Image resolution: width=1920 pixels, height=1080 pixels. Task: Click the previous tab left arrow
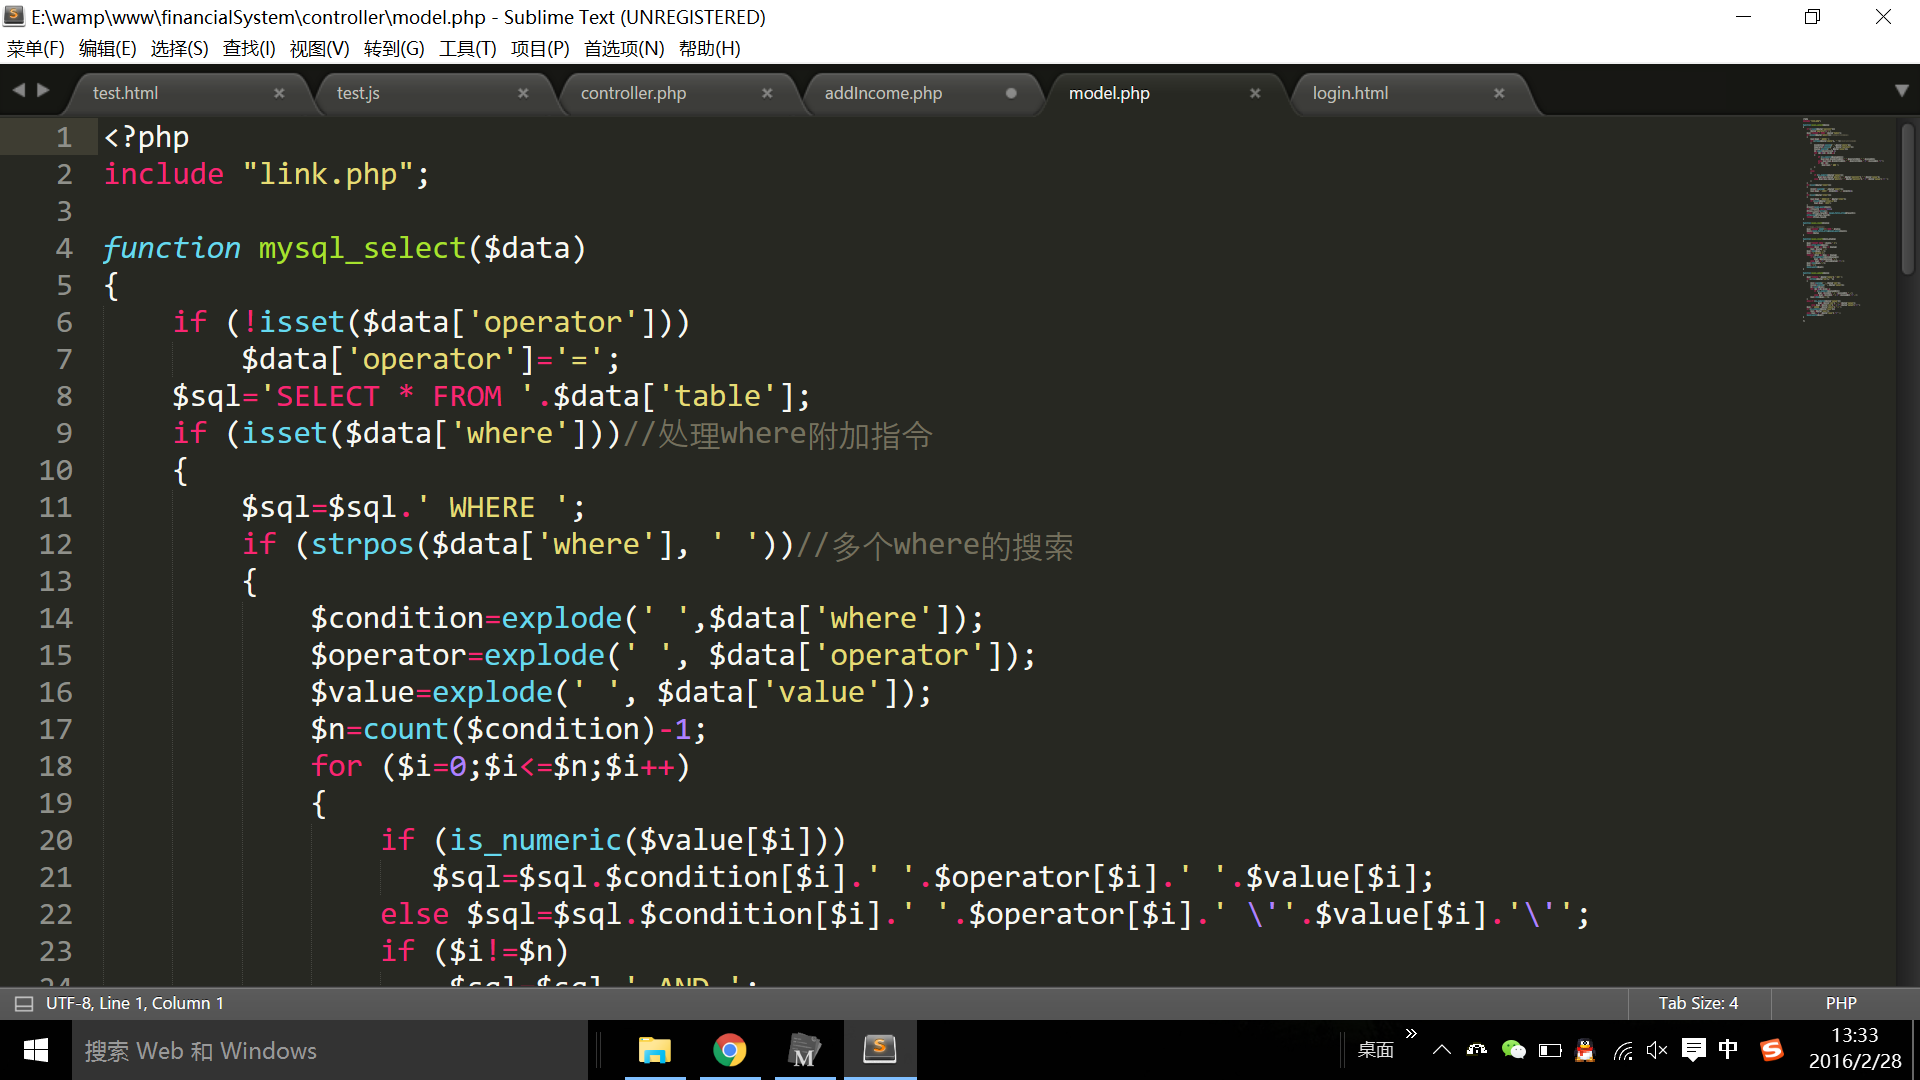[x=18, y=90]
